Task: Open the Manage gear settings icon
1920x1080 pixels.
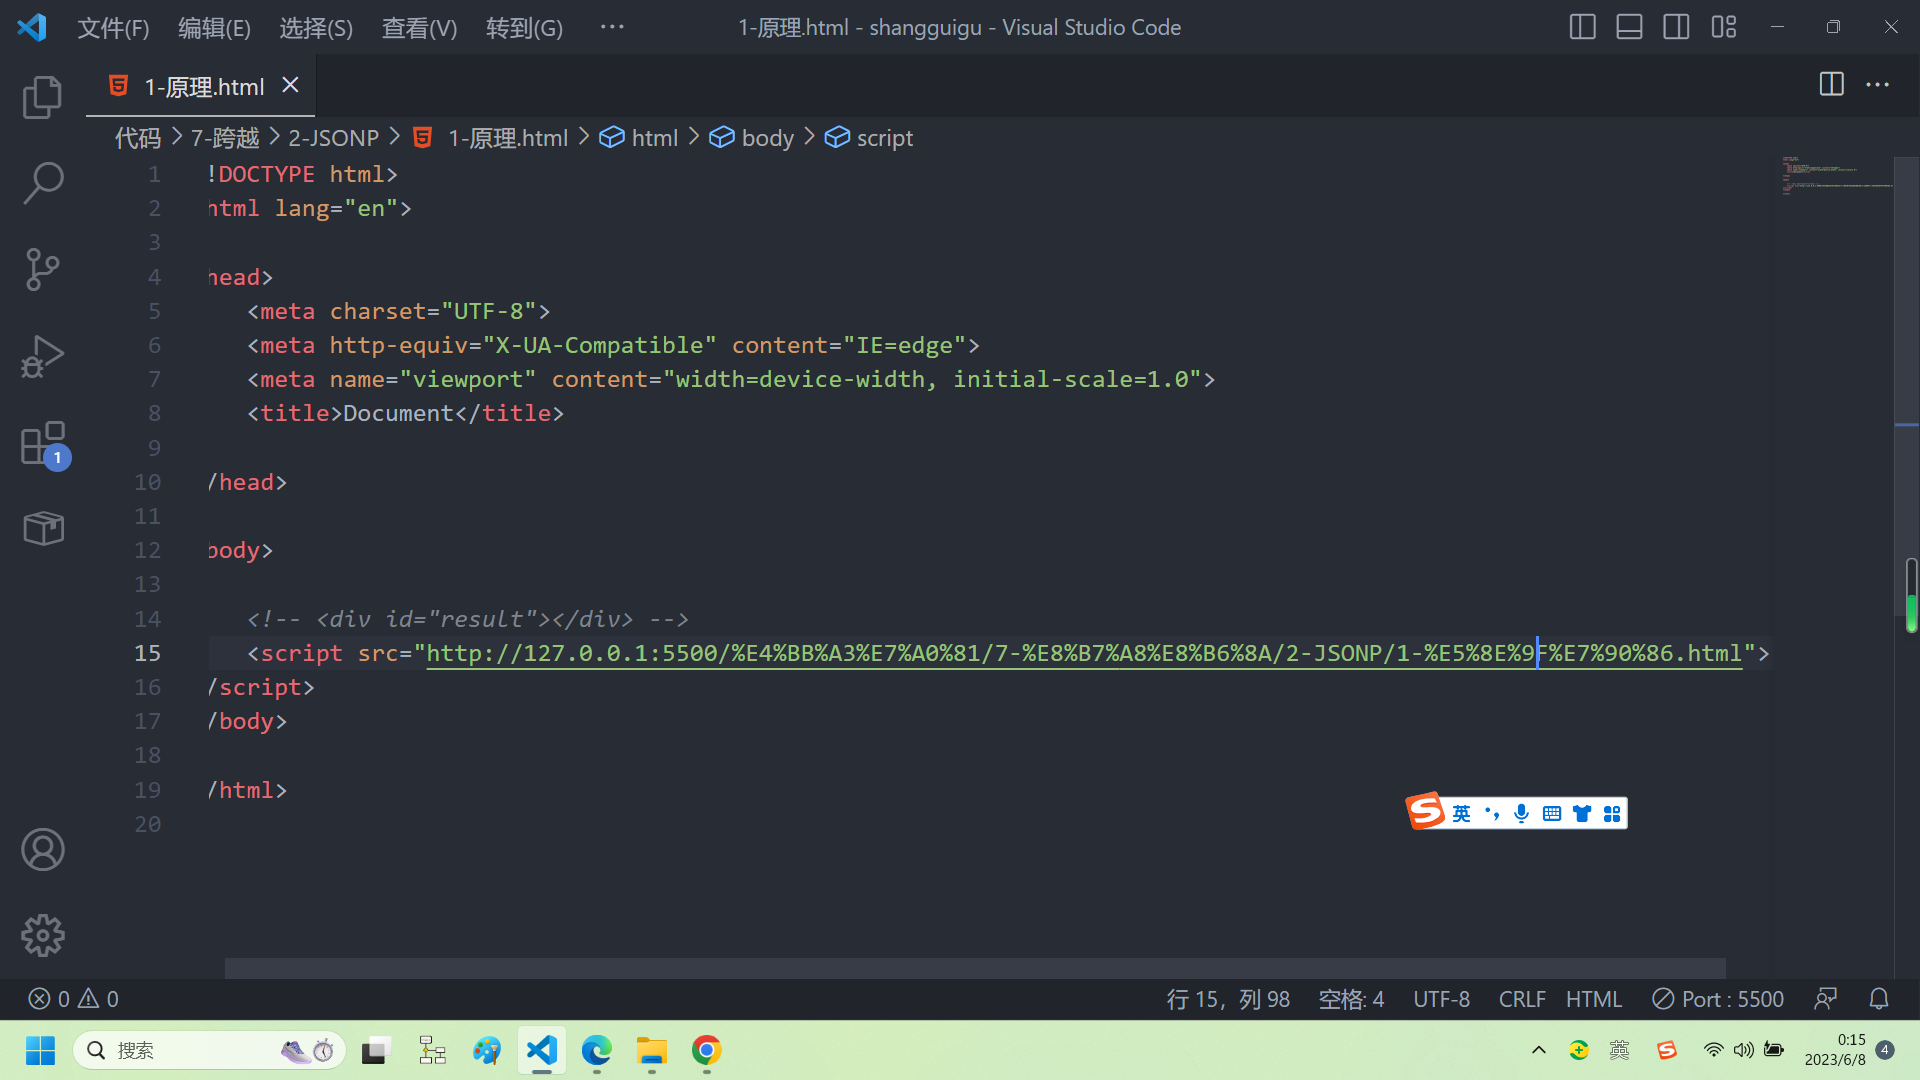Action: (43, 936)
